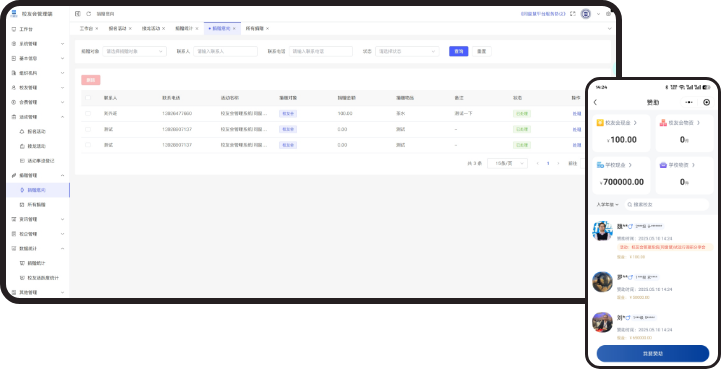
Task: Expand the 基本信息 sidebar group
Action: coord(63,58)
